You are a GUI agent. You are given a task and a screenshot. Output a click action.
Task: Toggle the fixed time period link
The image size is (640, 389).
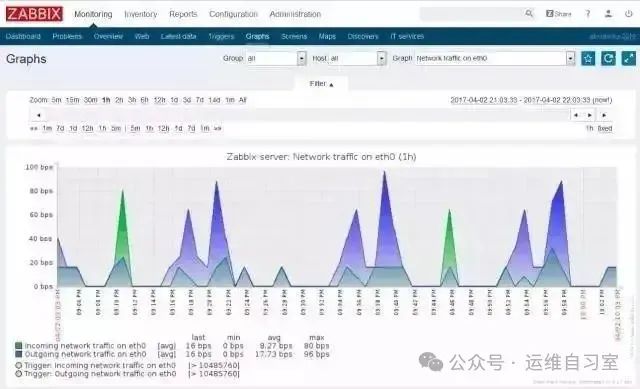[605, 128]
